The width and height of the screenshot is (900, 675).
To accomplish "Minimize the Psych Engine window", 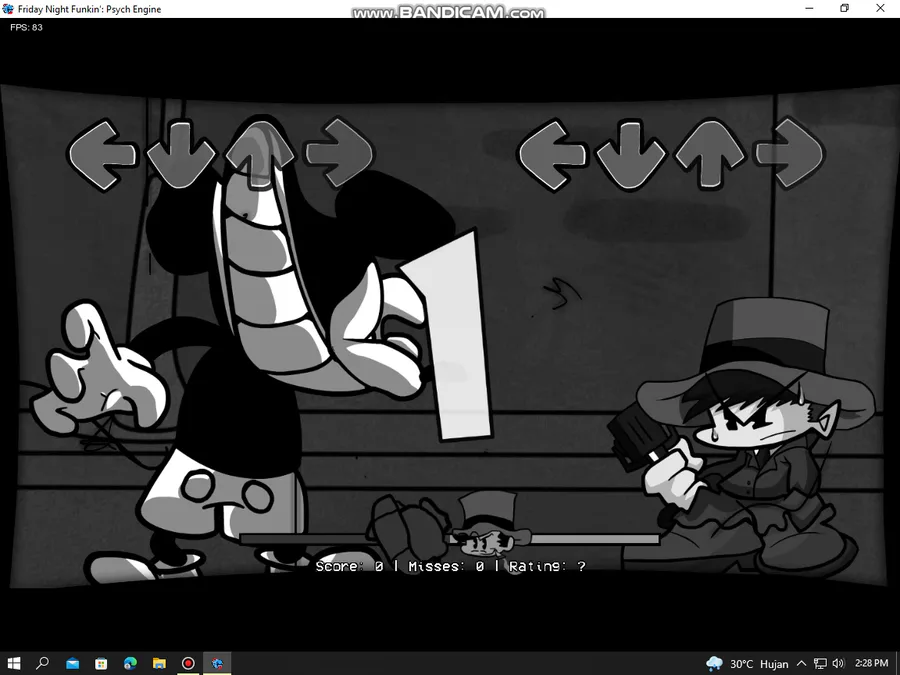I will (x=809, y=9).
